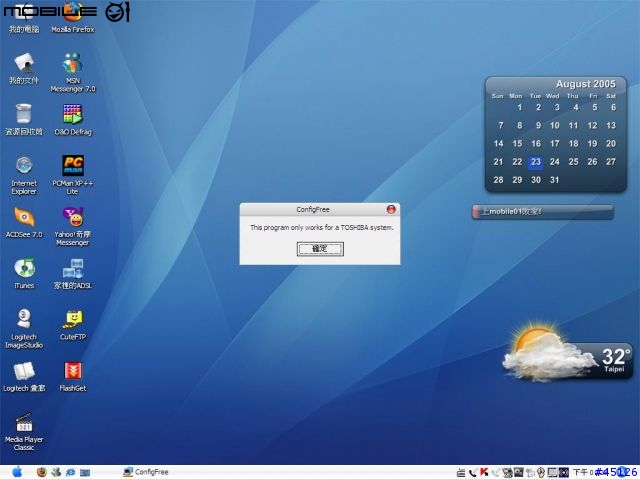Click the Apple start button in taskbar
The height and width of the screenshot is (480, 640).
(x=17, y=472)
